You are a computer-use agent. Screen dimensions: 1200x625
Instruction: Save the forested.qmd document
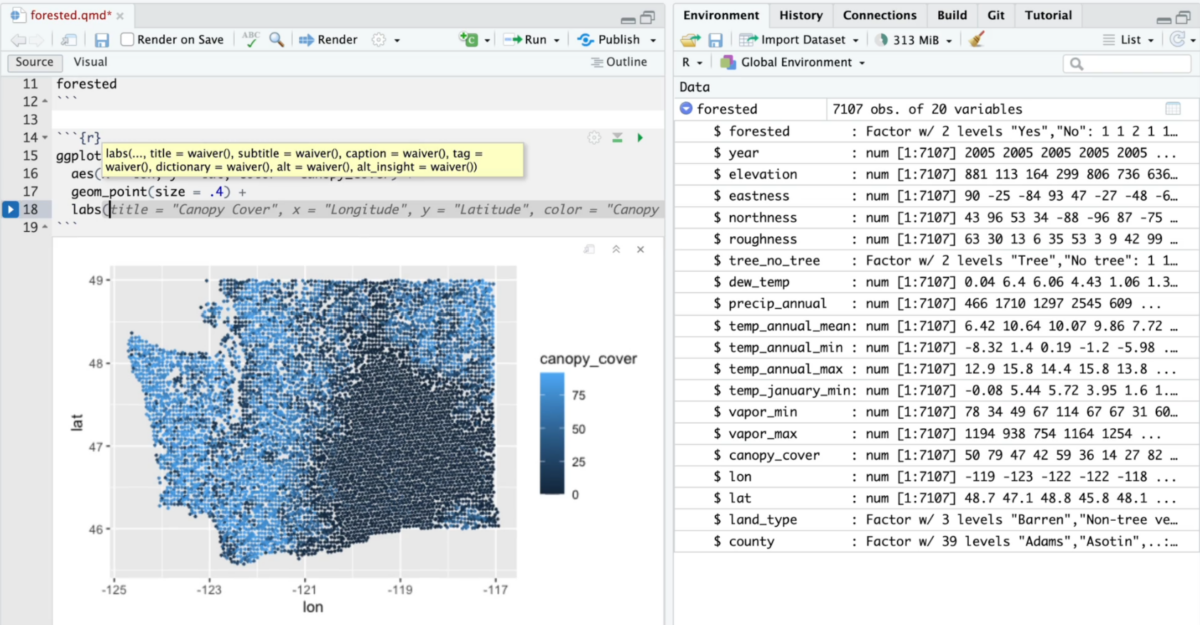point(102,40)
